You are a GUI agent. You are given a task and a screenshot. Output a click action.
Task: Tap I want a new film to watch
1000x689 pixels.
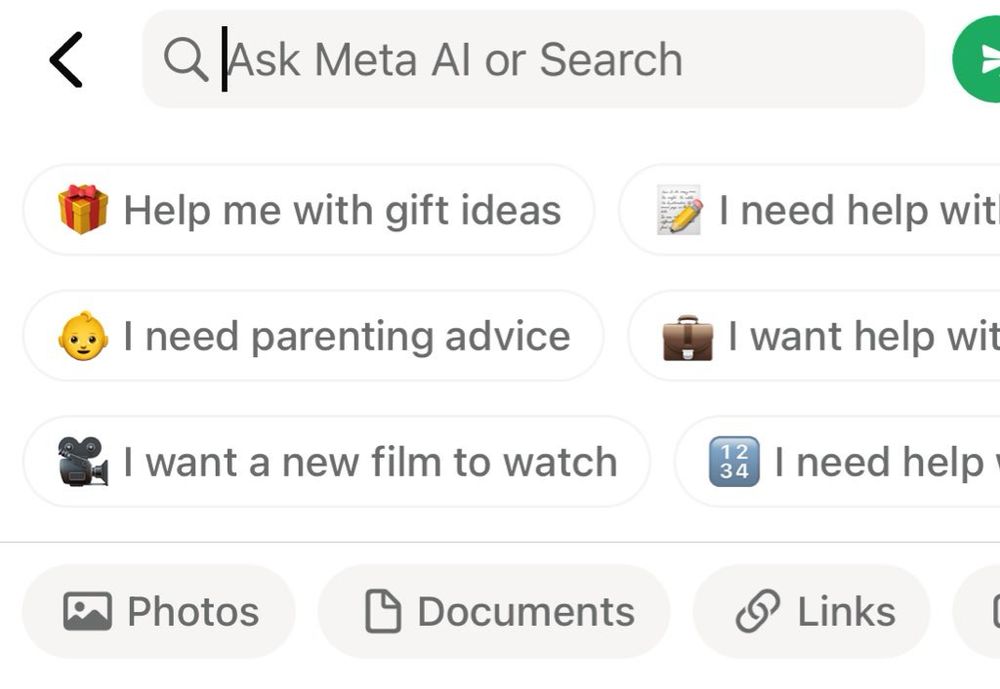(x=370, y=462)
